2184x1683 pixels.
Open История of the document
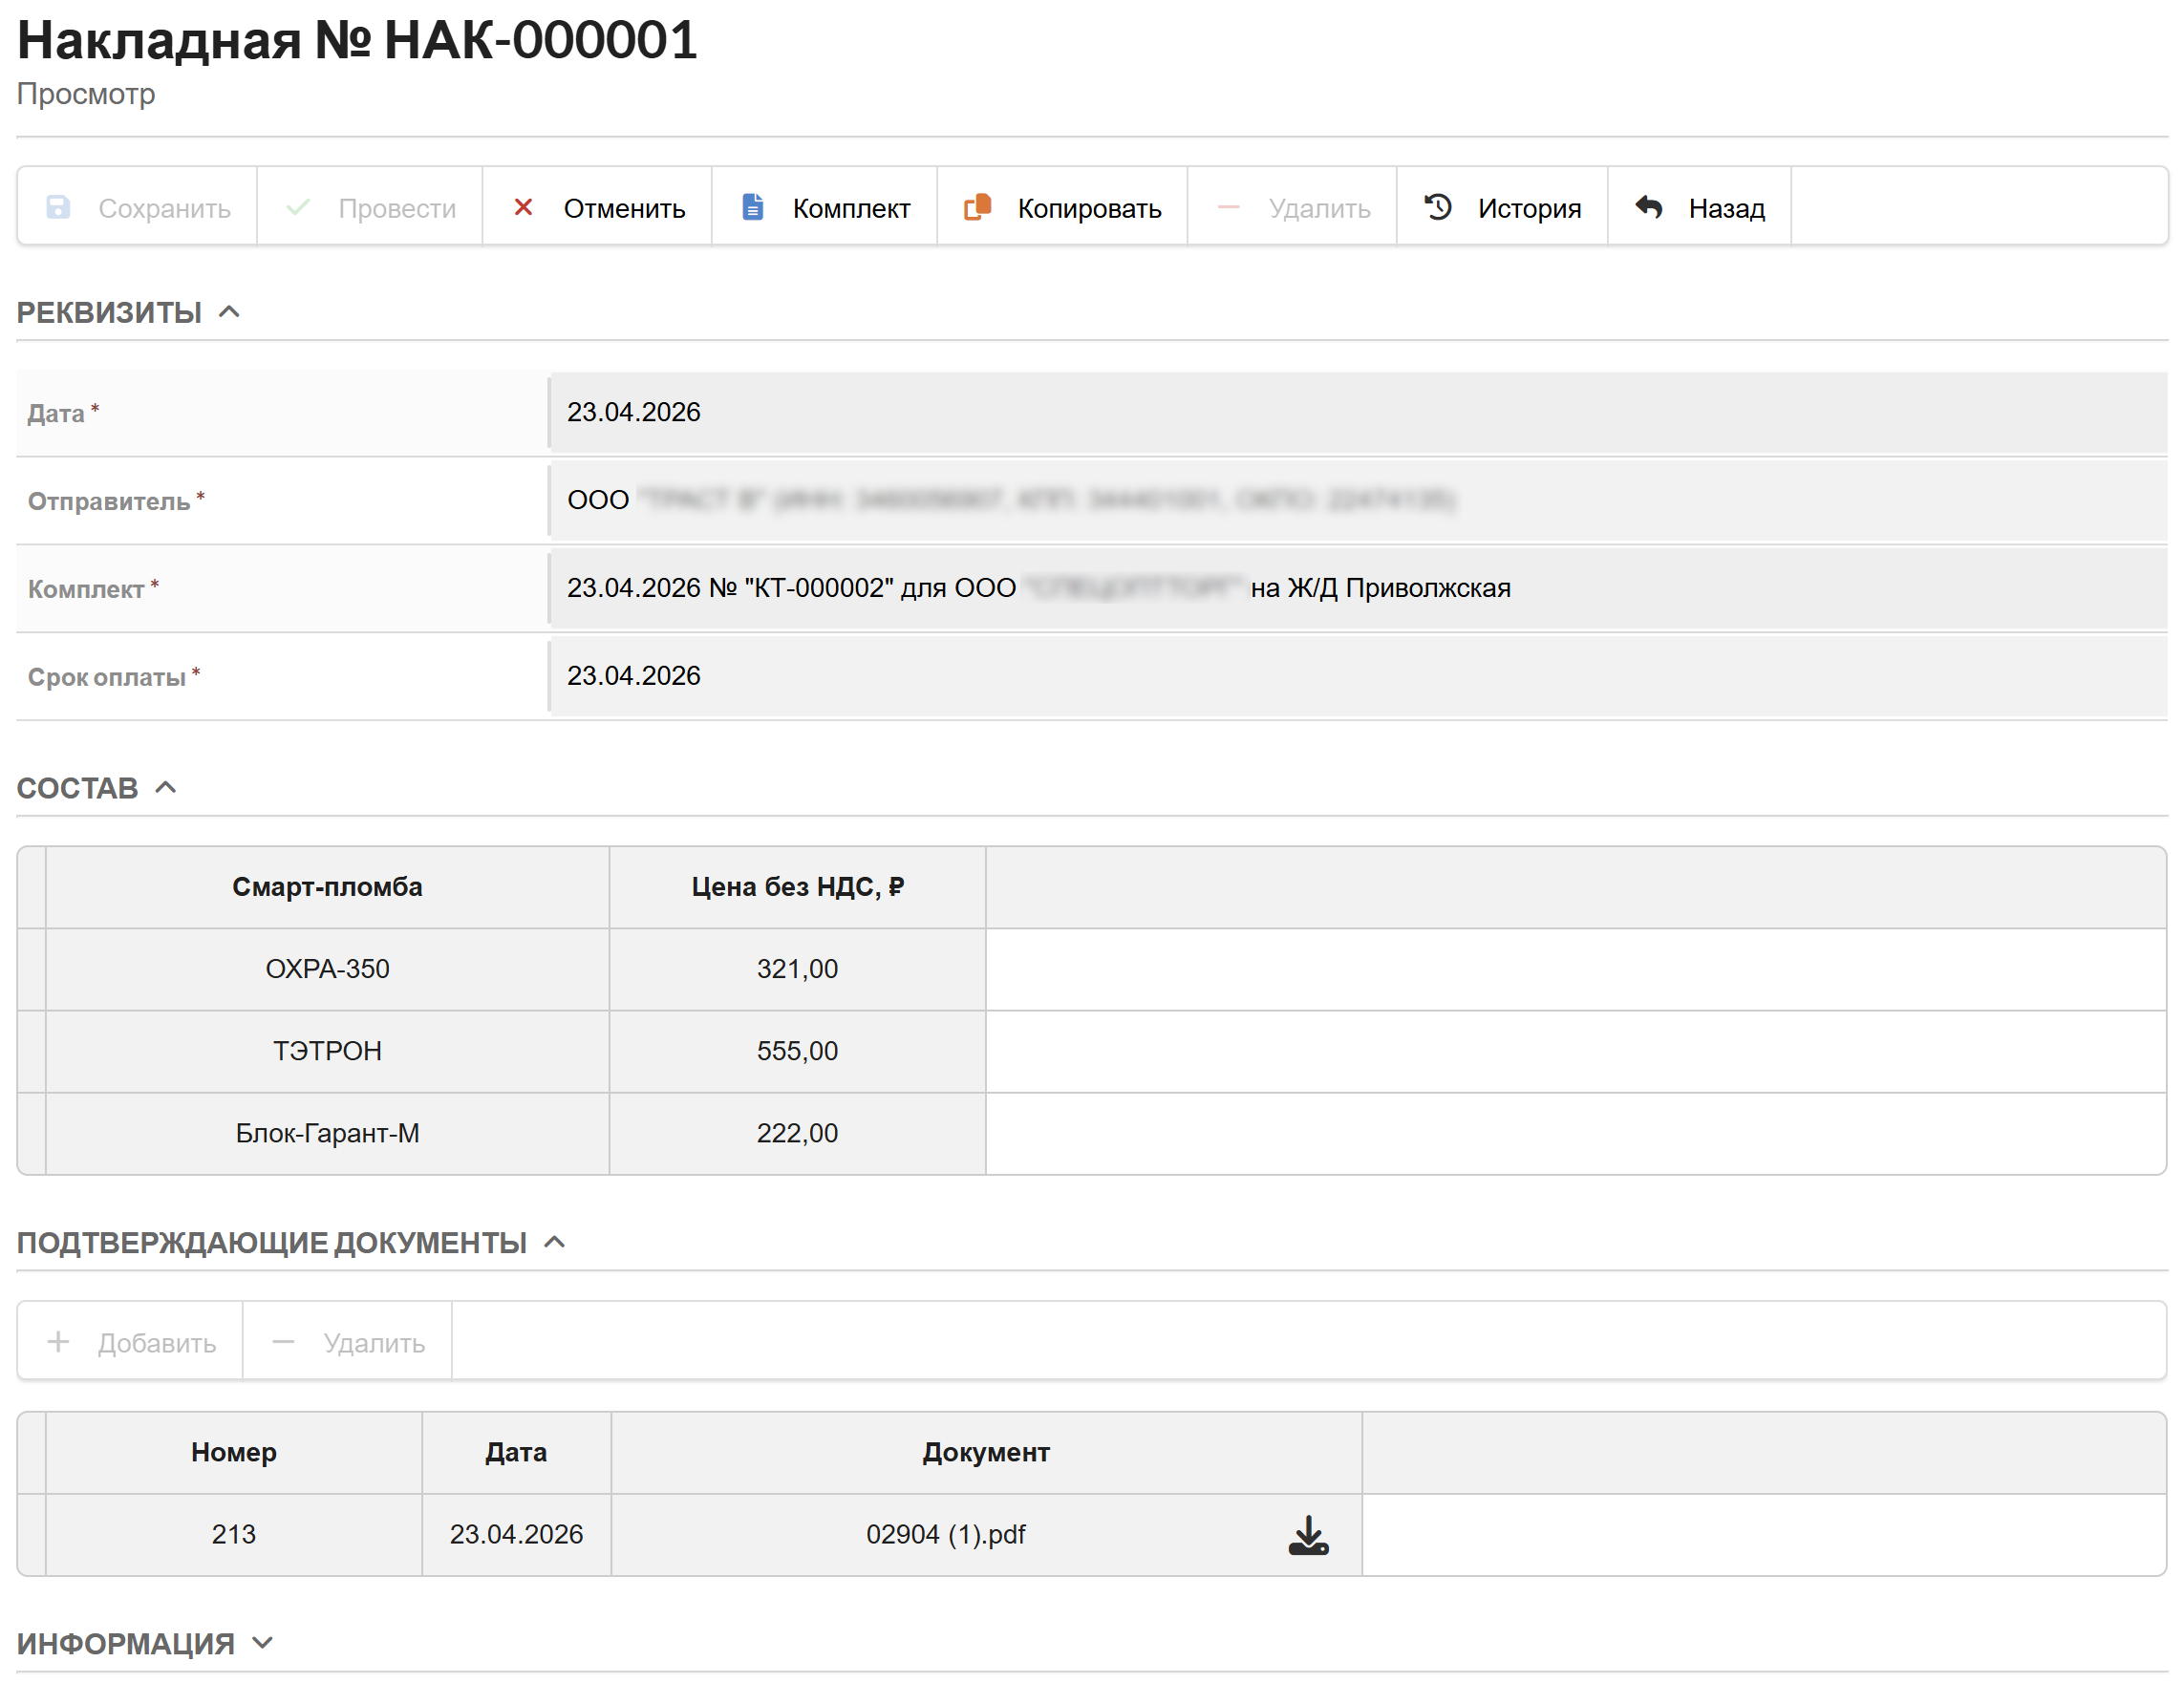pos(1502,206)
